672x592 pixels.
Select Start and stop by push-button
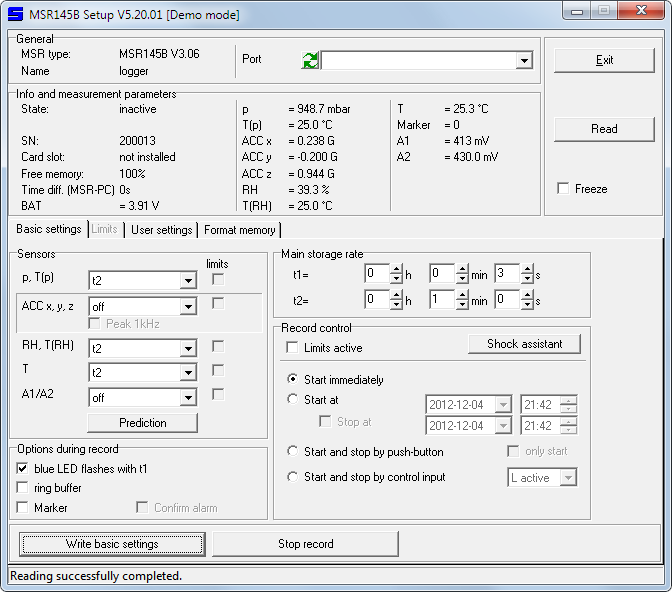pyautogui.click(x=293, y=451)
